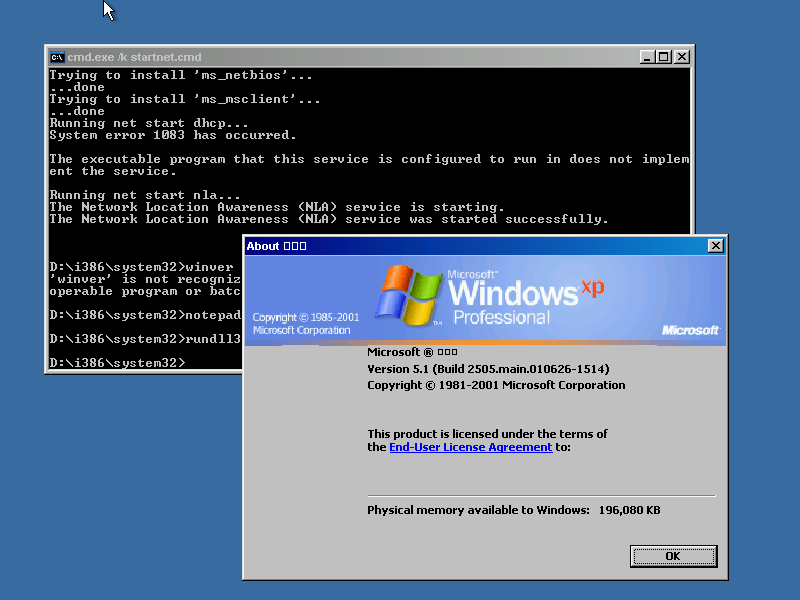Open the End-User License Agreement link
Image resolution: width=800 pixels, height=600 pixels.
(470, 447)
